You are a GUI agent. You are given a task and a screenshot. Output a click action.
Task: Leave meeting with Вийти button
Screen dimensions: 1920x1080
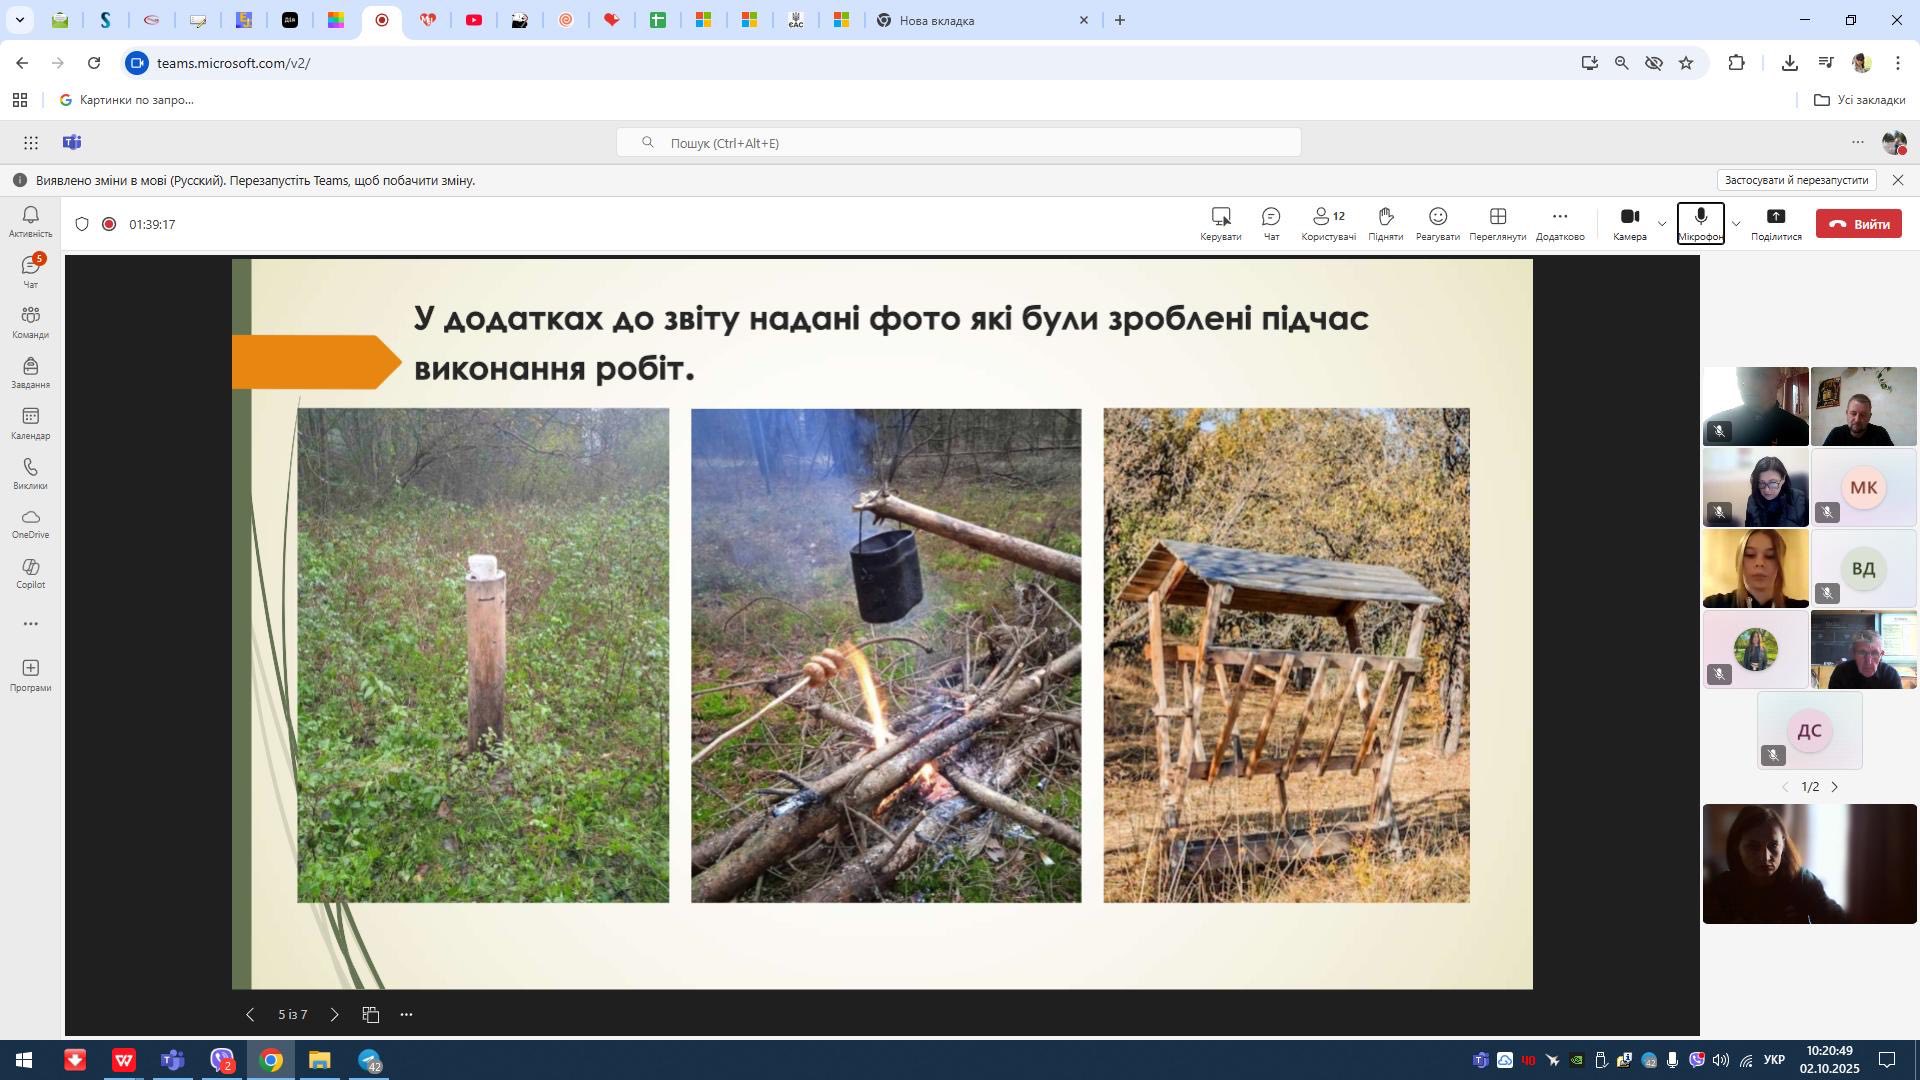1858,224
